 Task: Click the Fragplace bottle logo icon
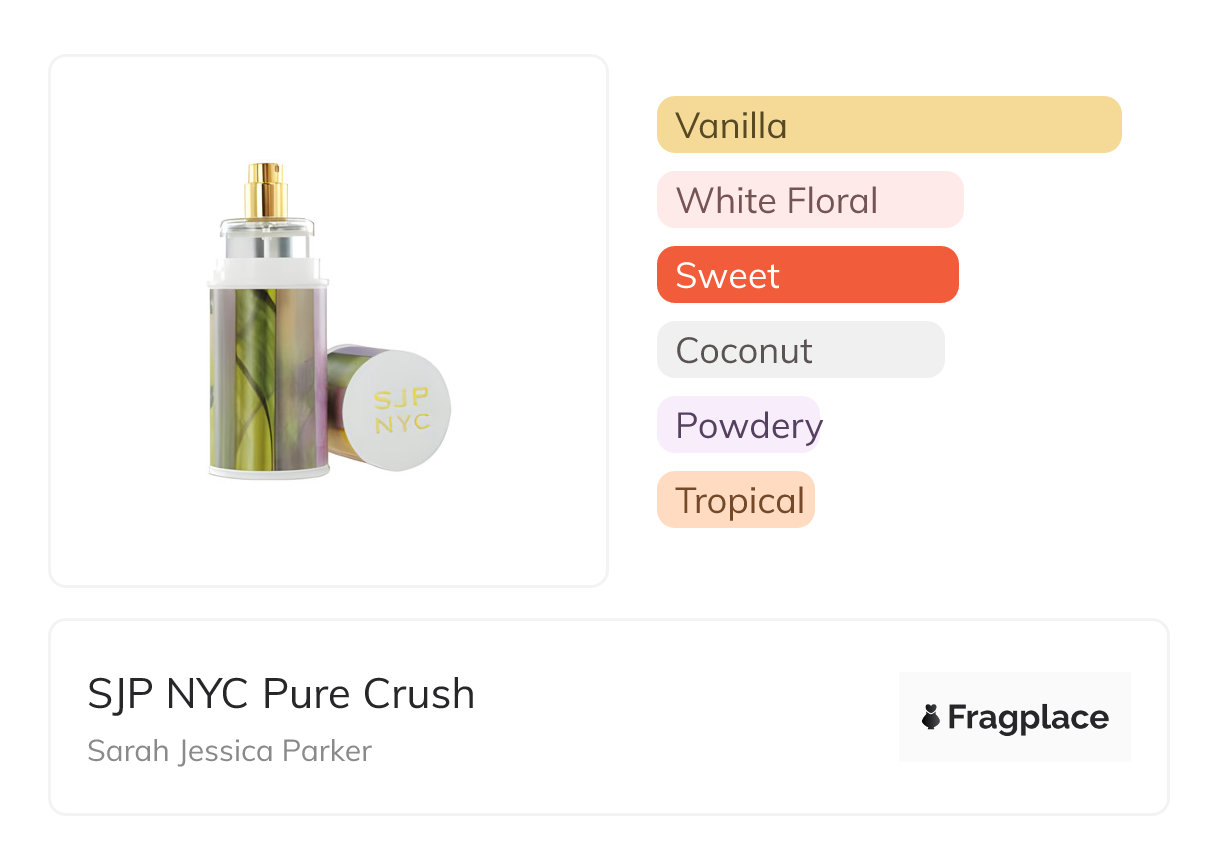pyautogui.click(x=931, y=717)
